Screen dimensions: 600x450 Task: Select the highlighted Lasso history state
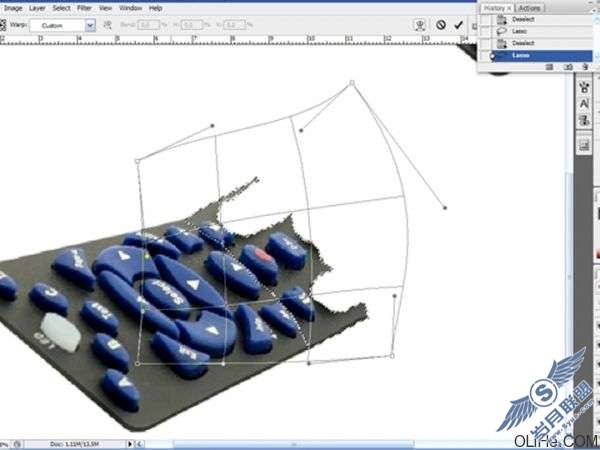pos(541,55)
